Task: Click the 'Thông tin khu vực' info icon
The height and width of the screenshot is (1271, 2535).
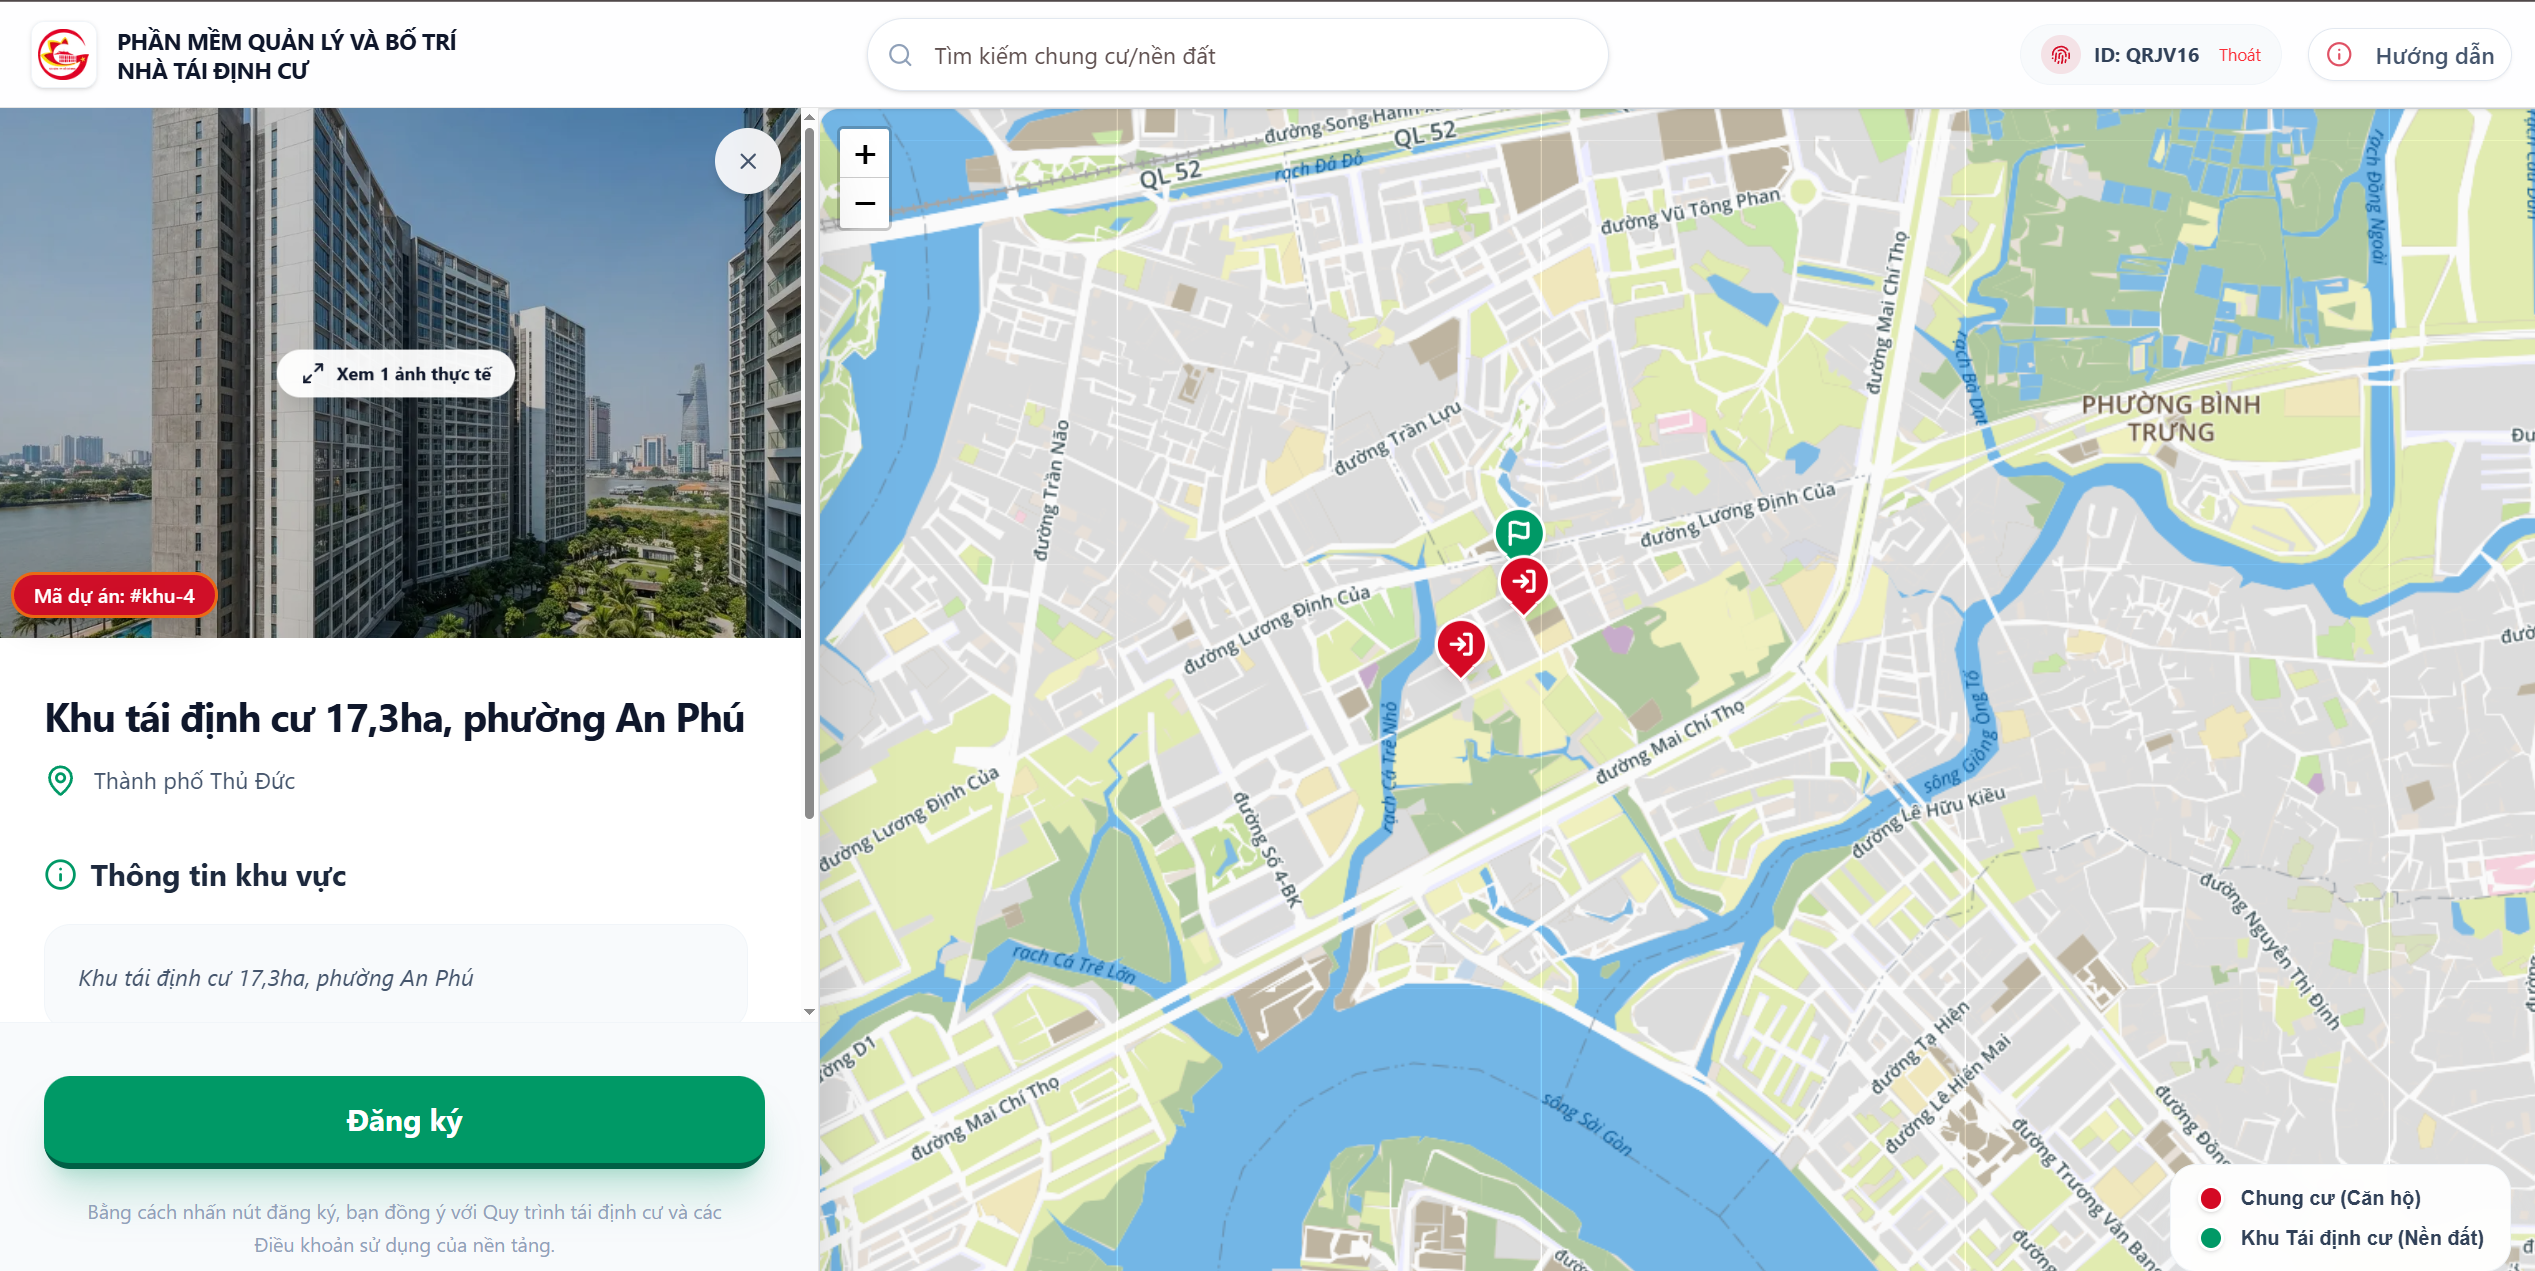Action: (60, 875)
